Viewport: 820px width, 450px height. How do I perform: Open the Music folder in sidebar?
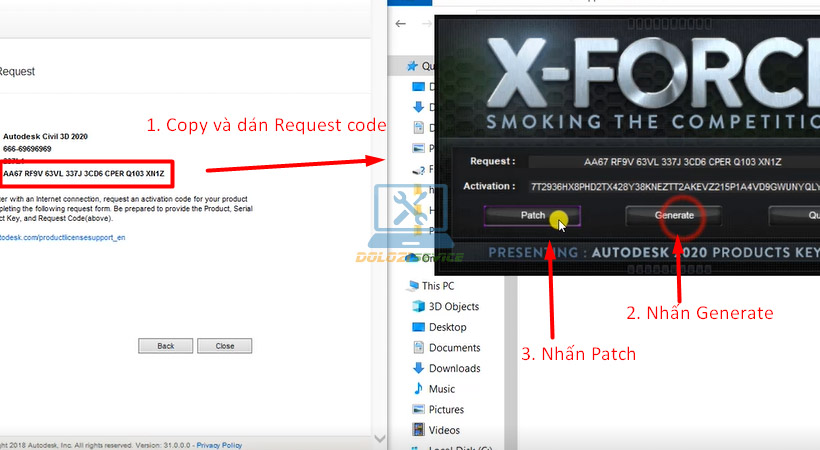441,389
